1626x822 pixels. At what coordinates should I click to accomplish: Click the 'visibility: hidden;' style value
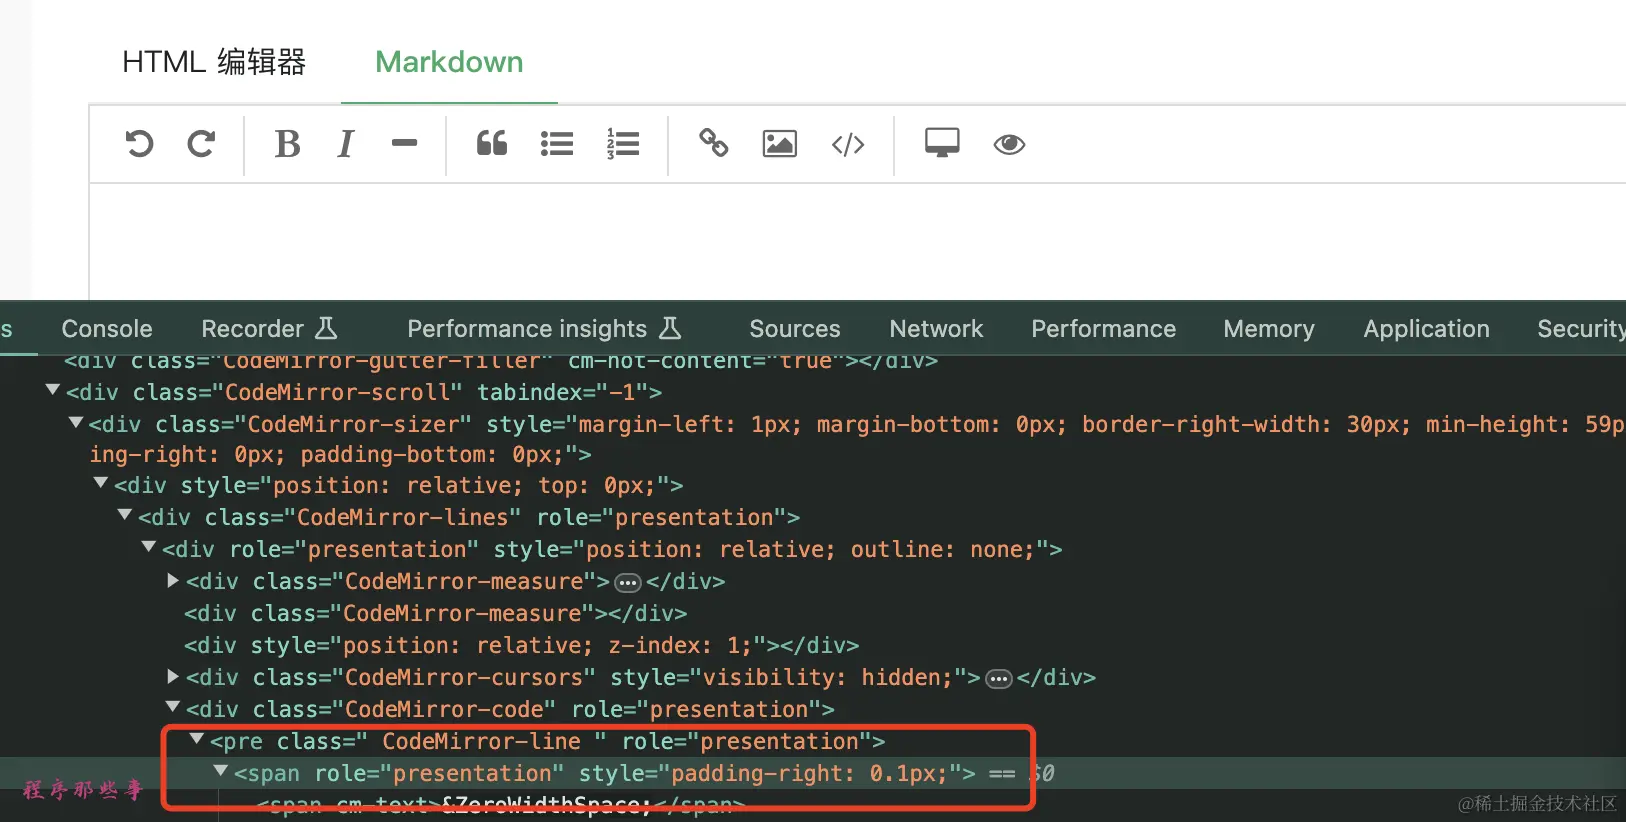828,677
